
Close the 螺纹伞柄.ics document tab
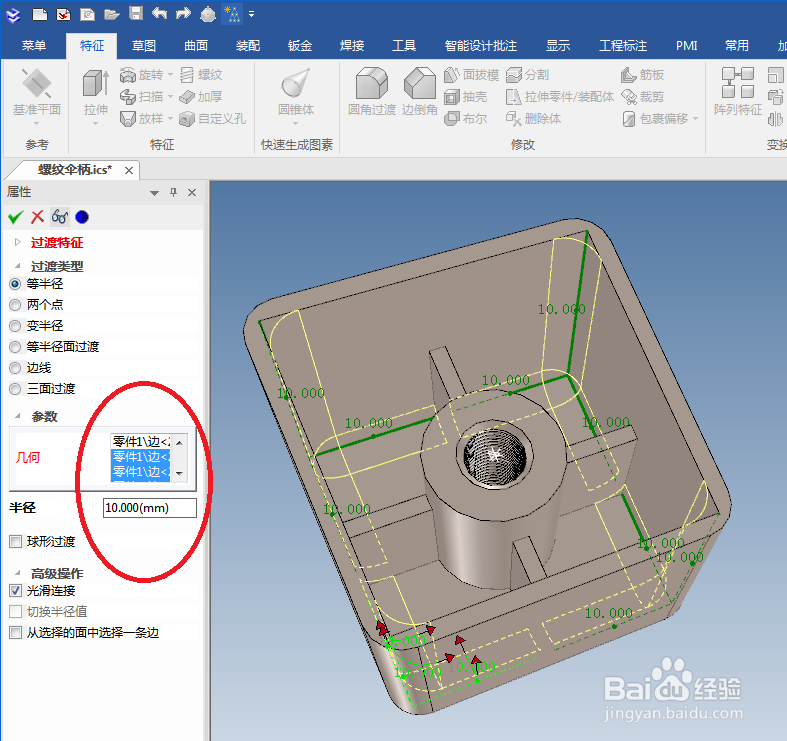pyautogui.click(x=129, y=171)
